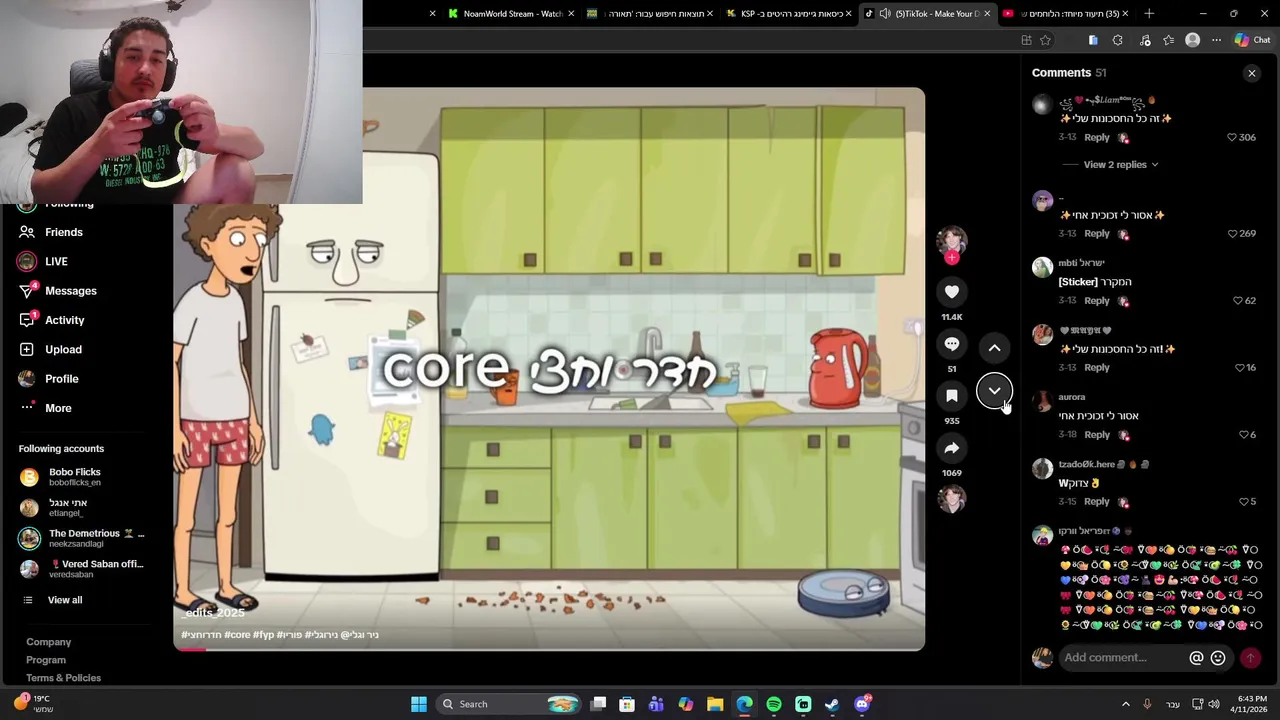1280x720 pixels.
Task: Expand the Company footer section
Action: click(x=49, y=642)
